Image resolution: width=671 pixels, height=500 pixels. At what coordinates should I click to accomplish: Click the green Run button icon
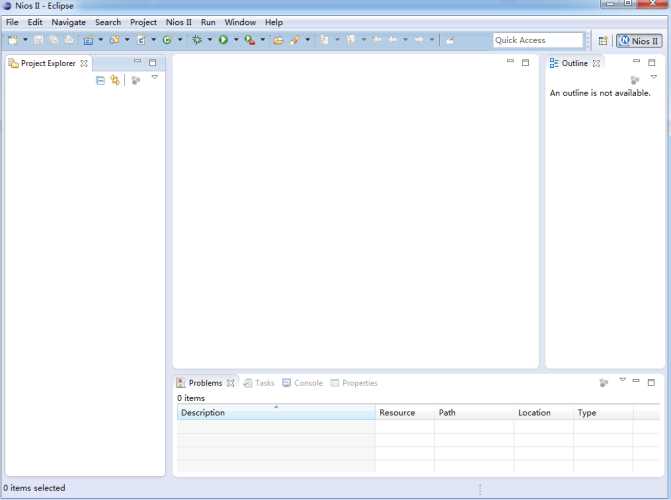coord(223,40)
